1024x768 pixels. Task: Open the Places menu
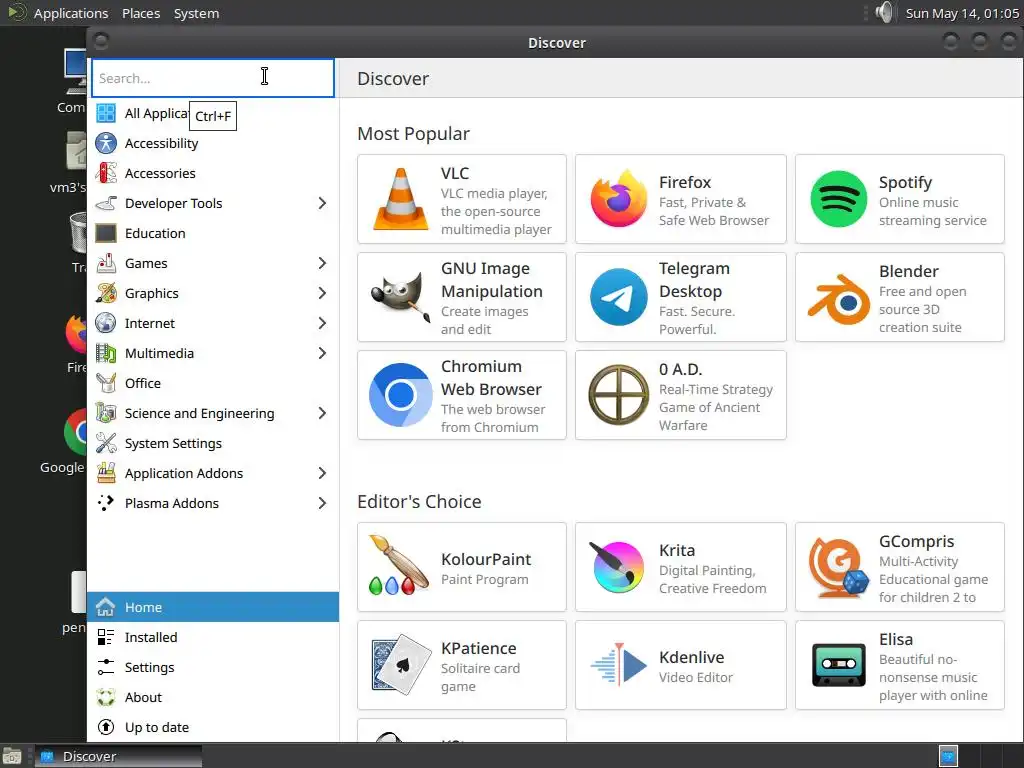coord(141,13)
